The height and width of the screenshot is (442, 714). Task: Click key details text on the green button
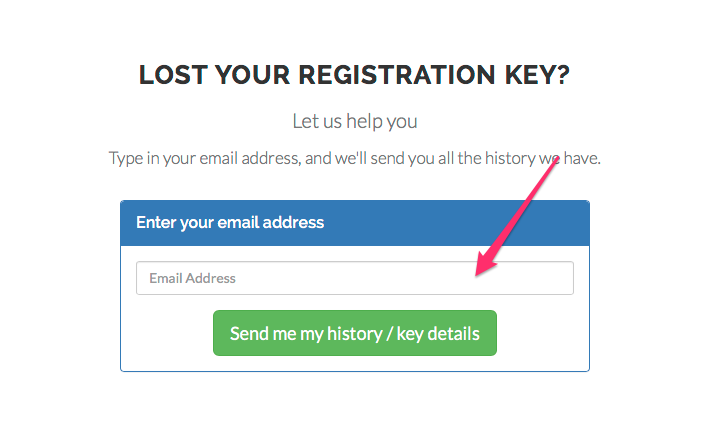438,334
